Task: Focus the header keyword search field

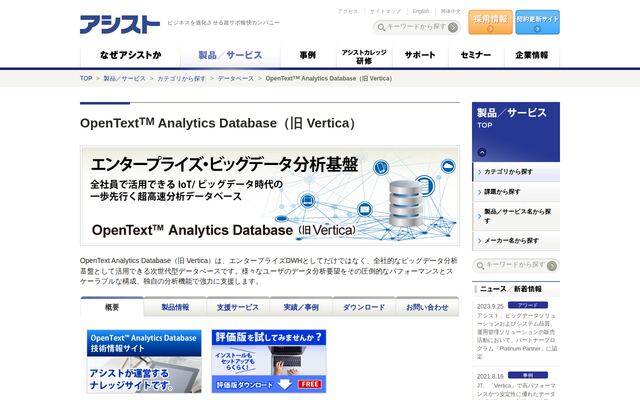Action: pos(416,27)
